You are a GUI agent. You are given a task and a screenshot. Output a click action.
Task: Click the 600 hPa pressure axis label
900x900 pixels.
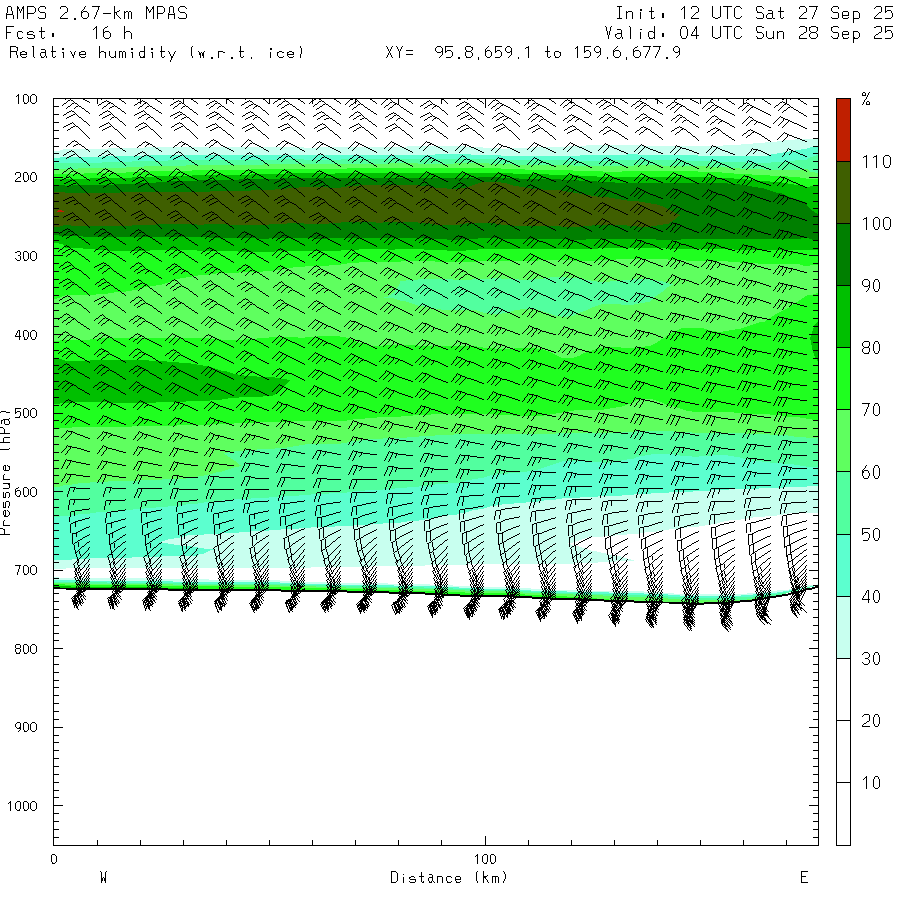[26, 492]
